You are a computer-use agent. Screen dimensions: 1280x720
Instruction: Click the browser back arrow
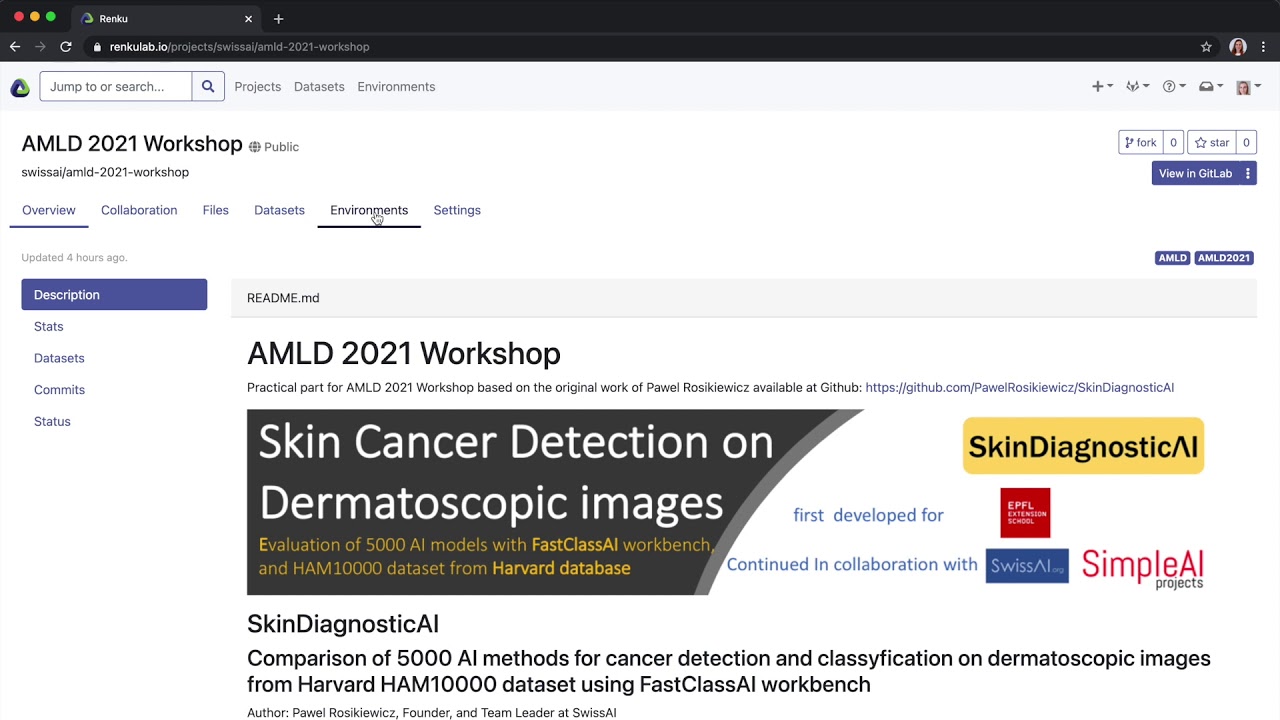point(15,47)
